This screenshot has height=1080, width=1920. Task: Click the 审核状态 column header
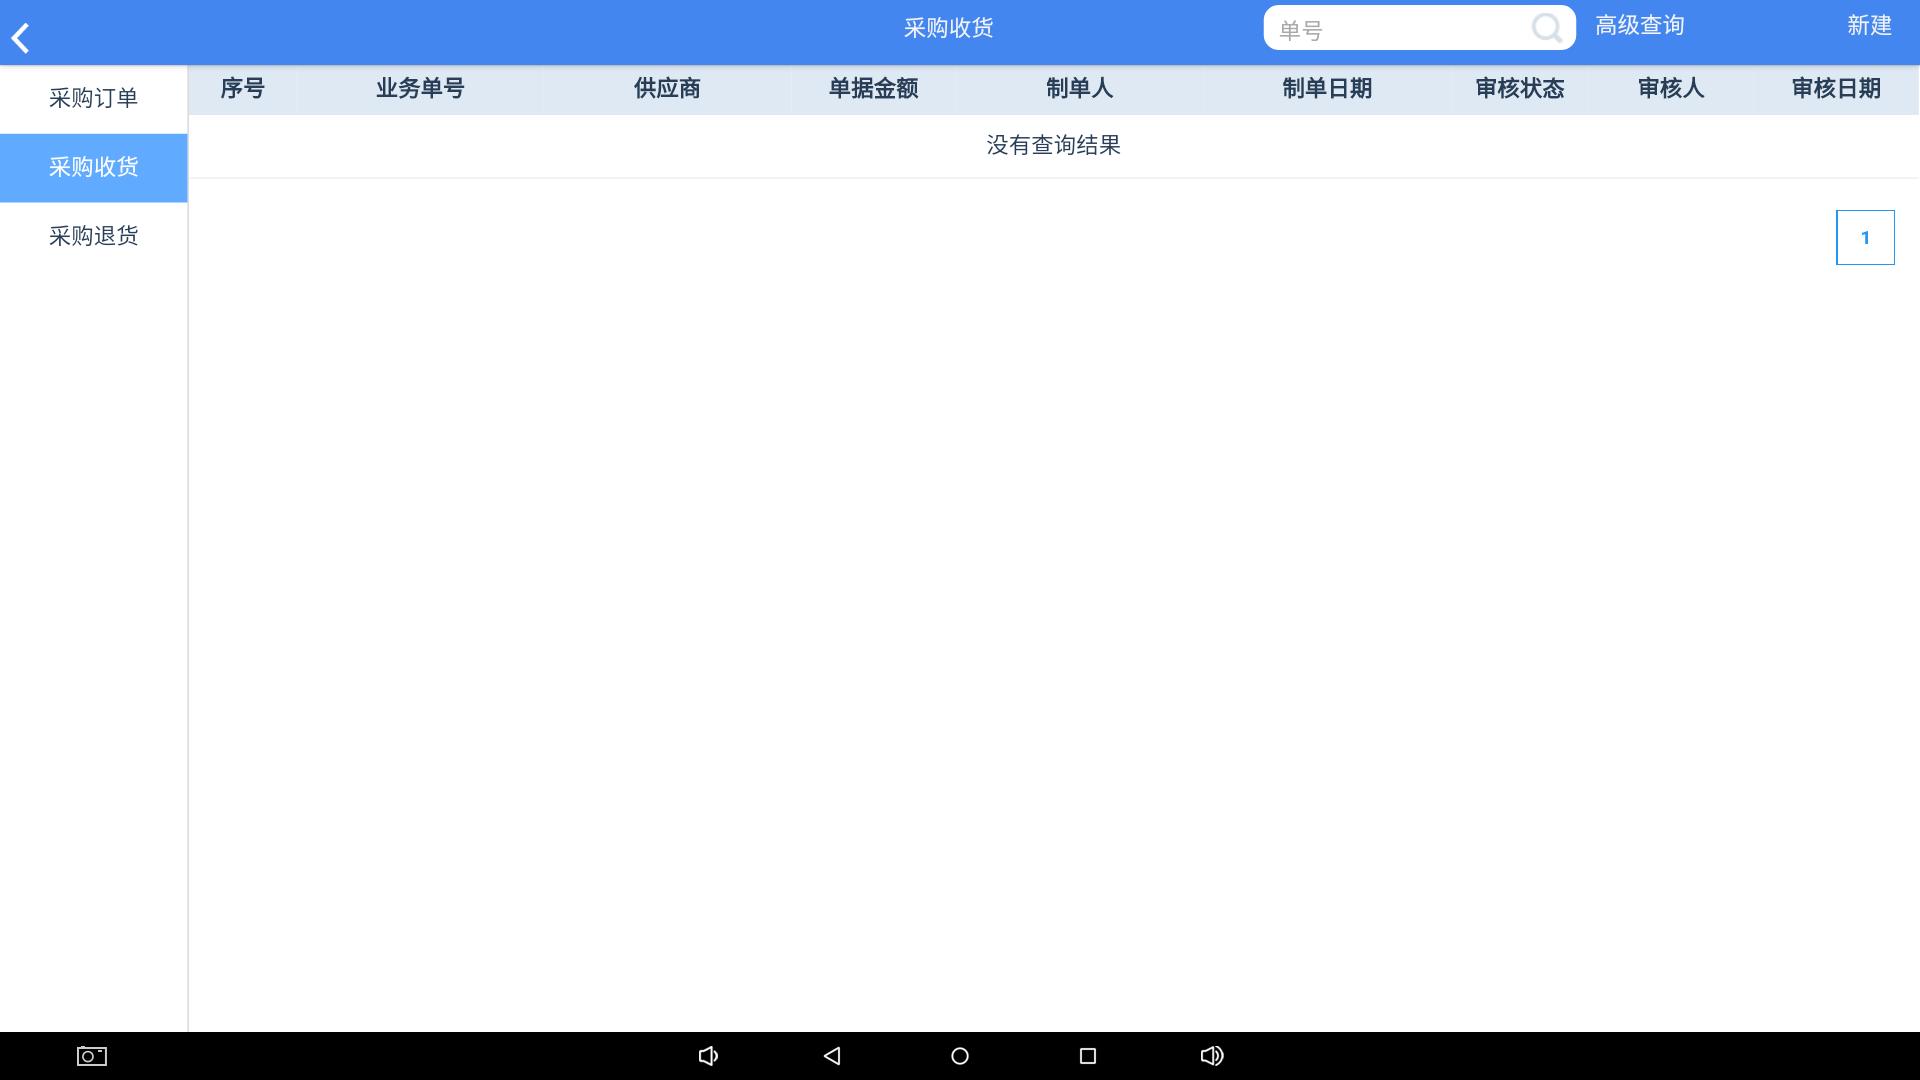click(1520, 89)
